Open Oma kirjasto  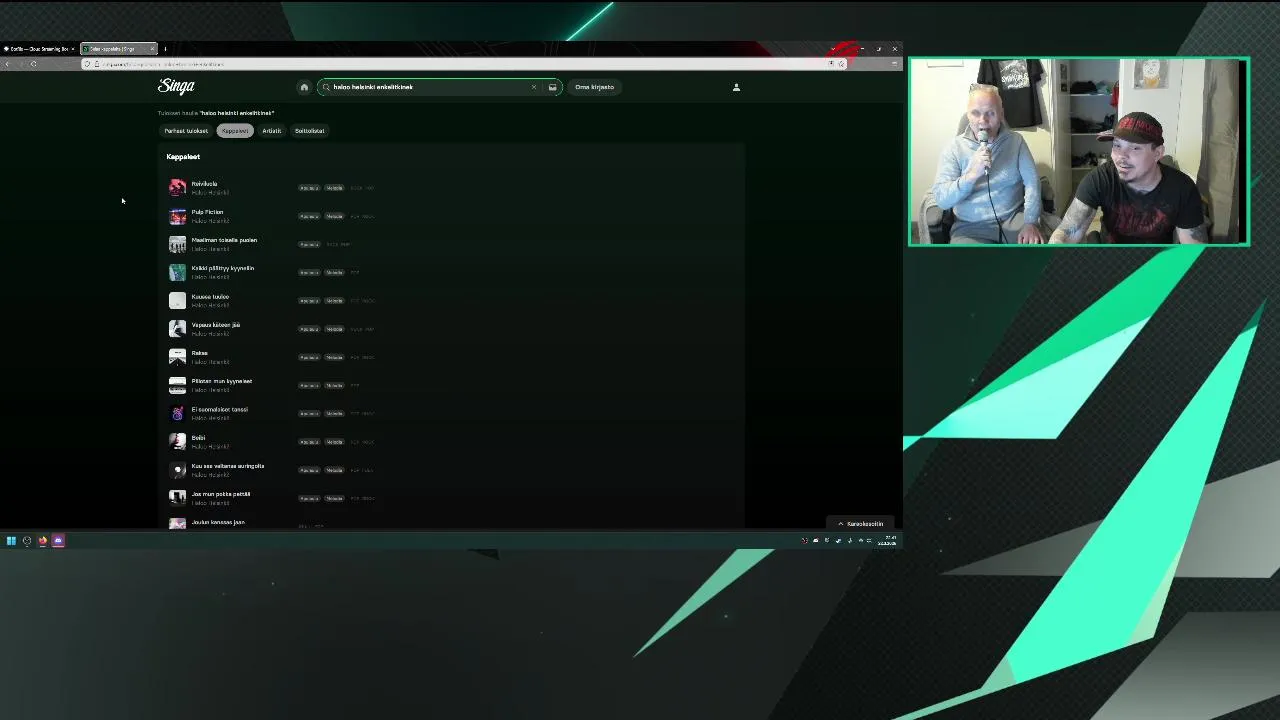pyautogui.click(x=594, y=87)
